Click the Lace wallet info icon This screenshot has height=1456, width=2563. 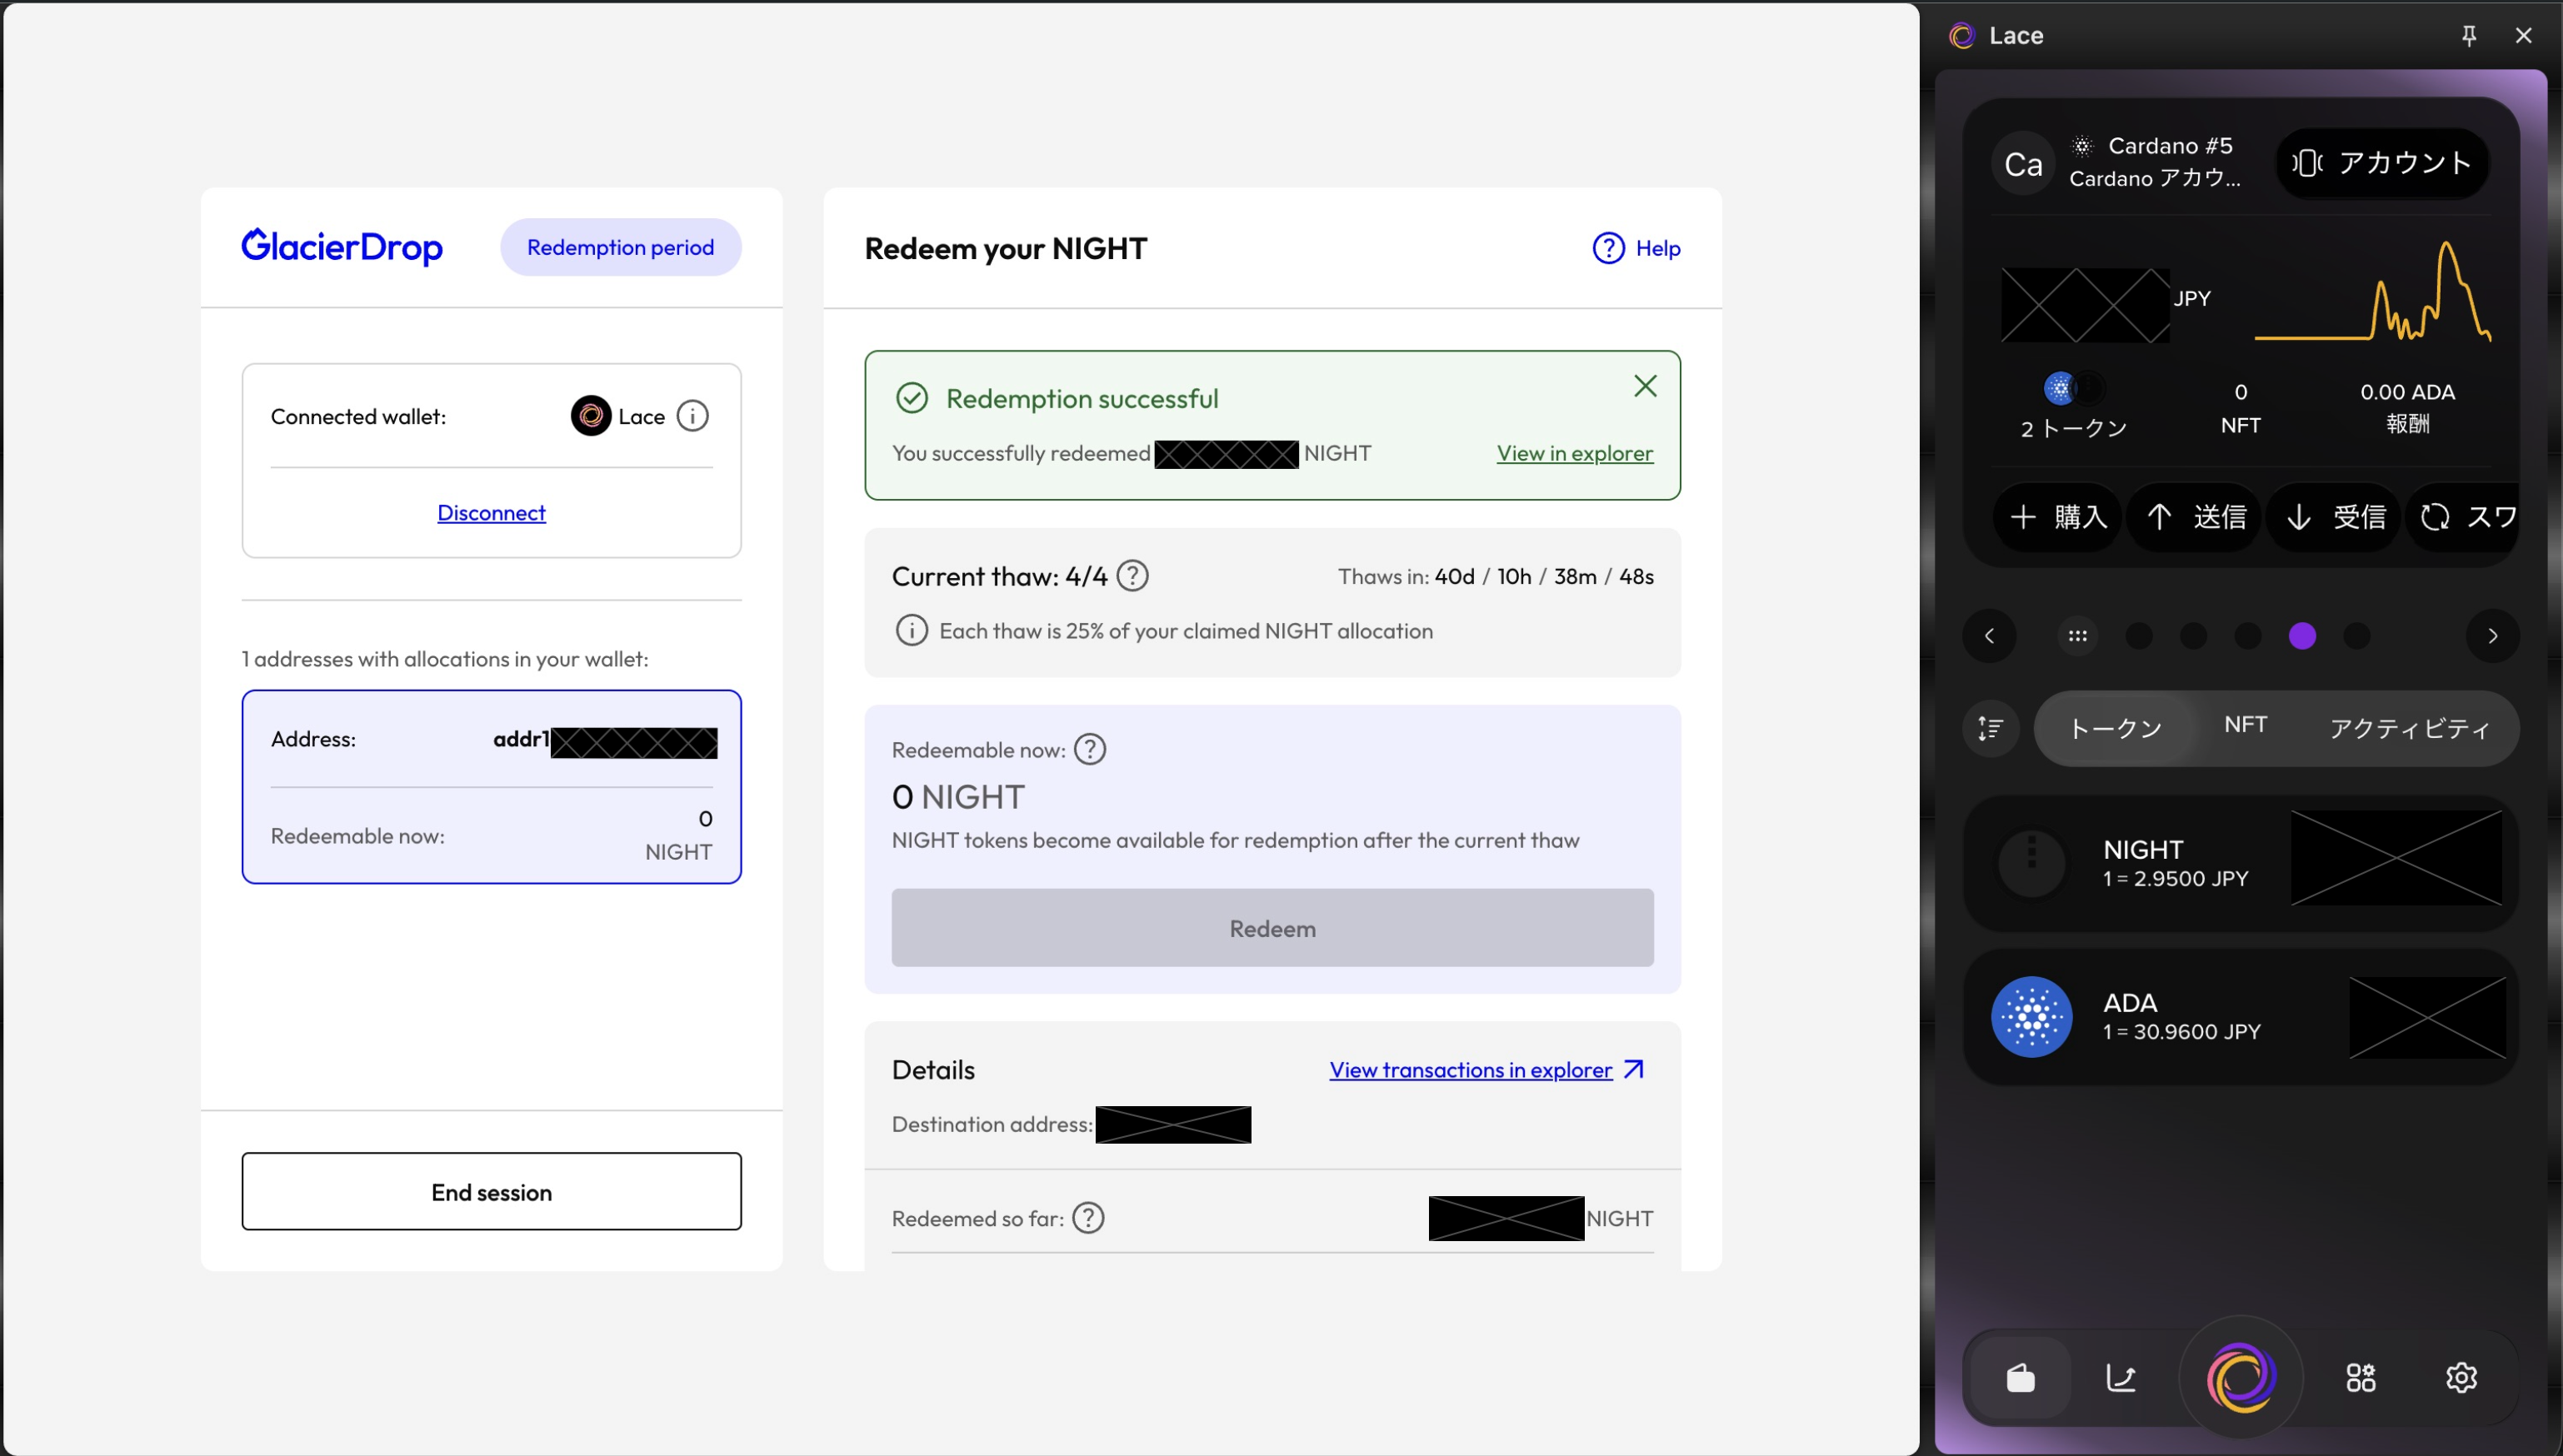point(692,416)
